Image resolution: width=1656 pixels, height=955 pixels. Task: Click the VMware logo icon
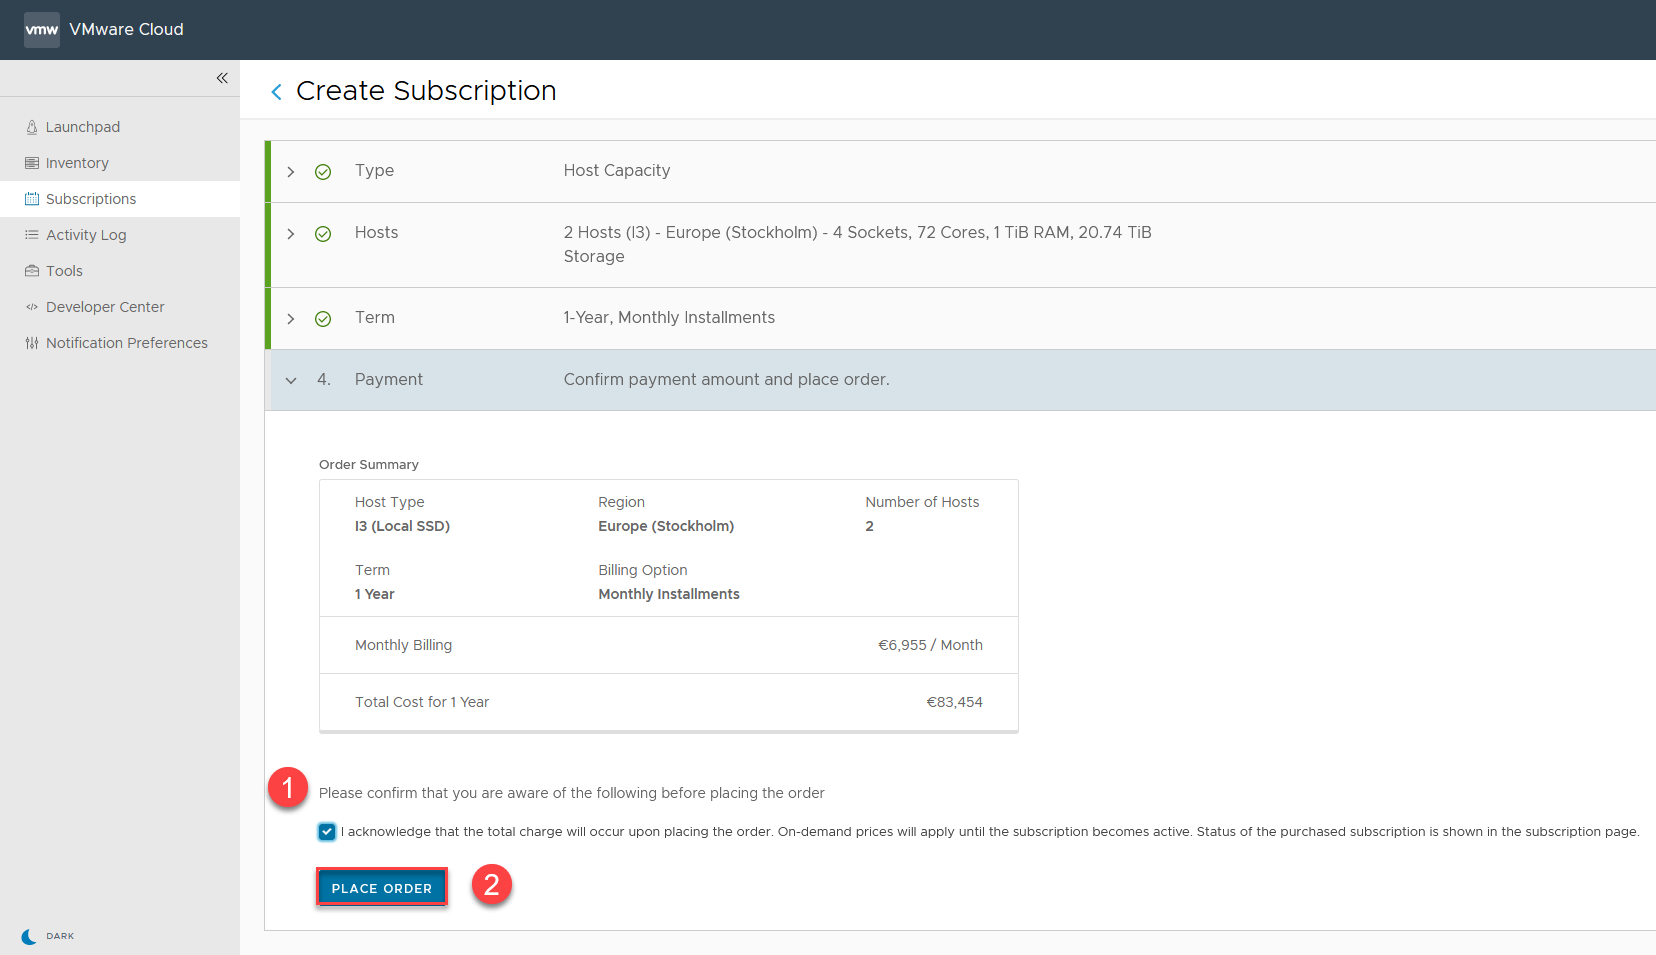click(41, 30)
